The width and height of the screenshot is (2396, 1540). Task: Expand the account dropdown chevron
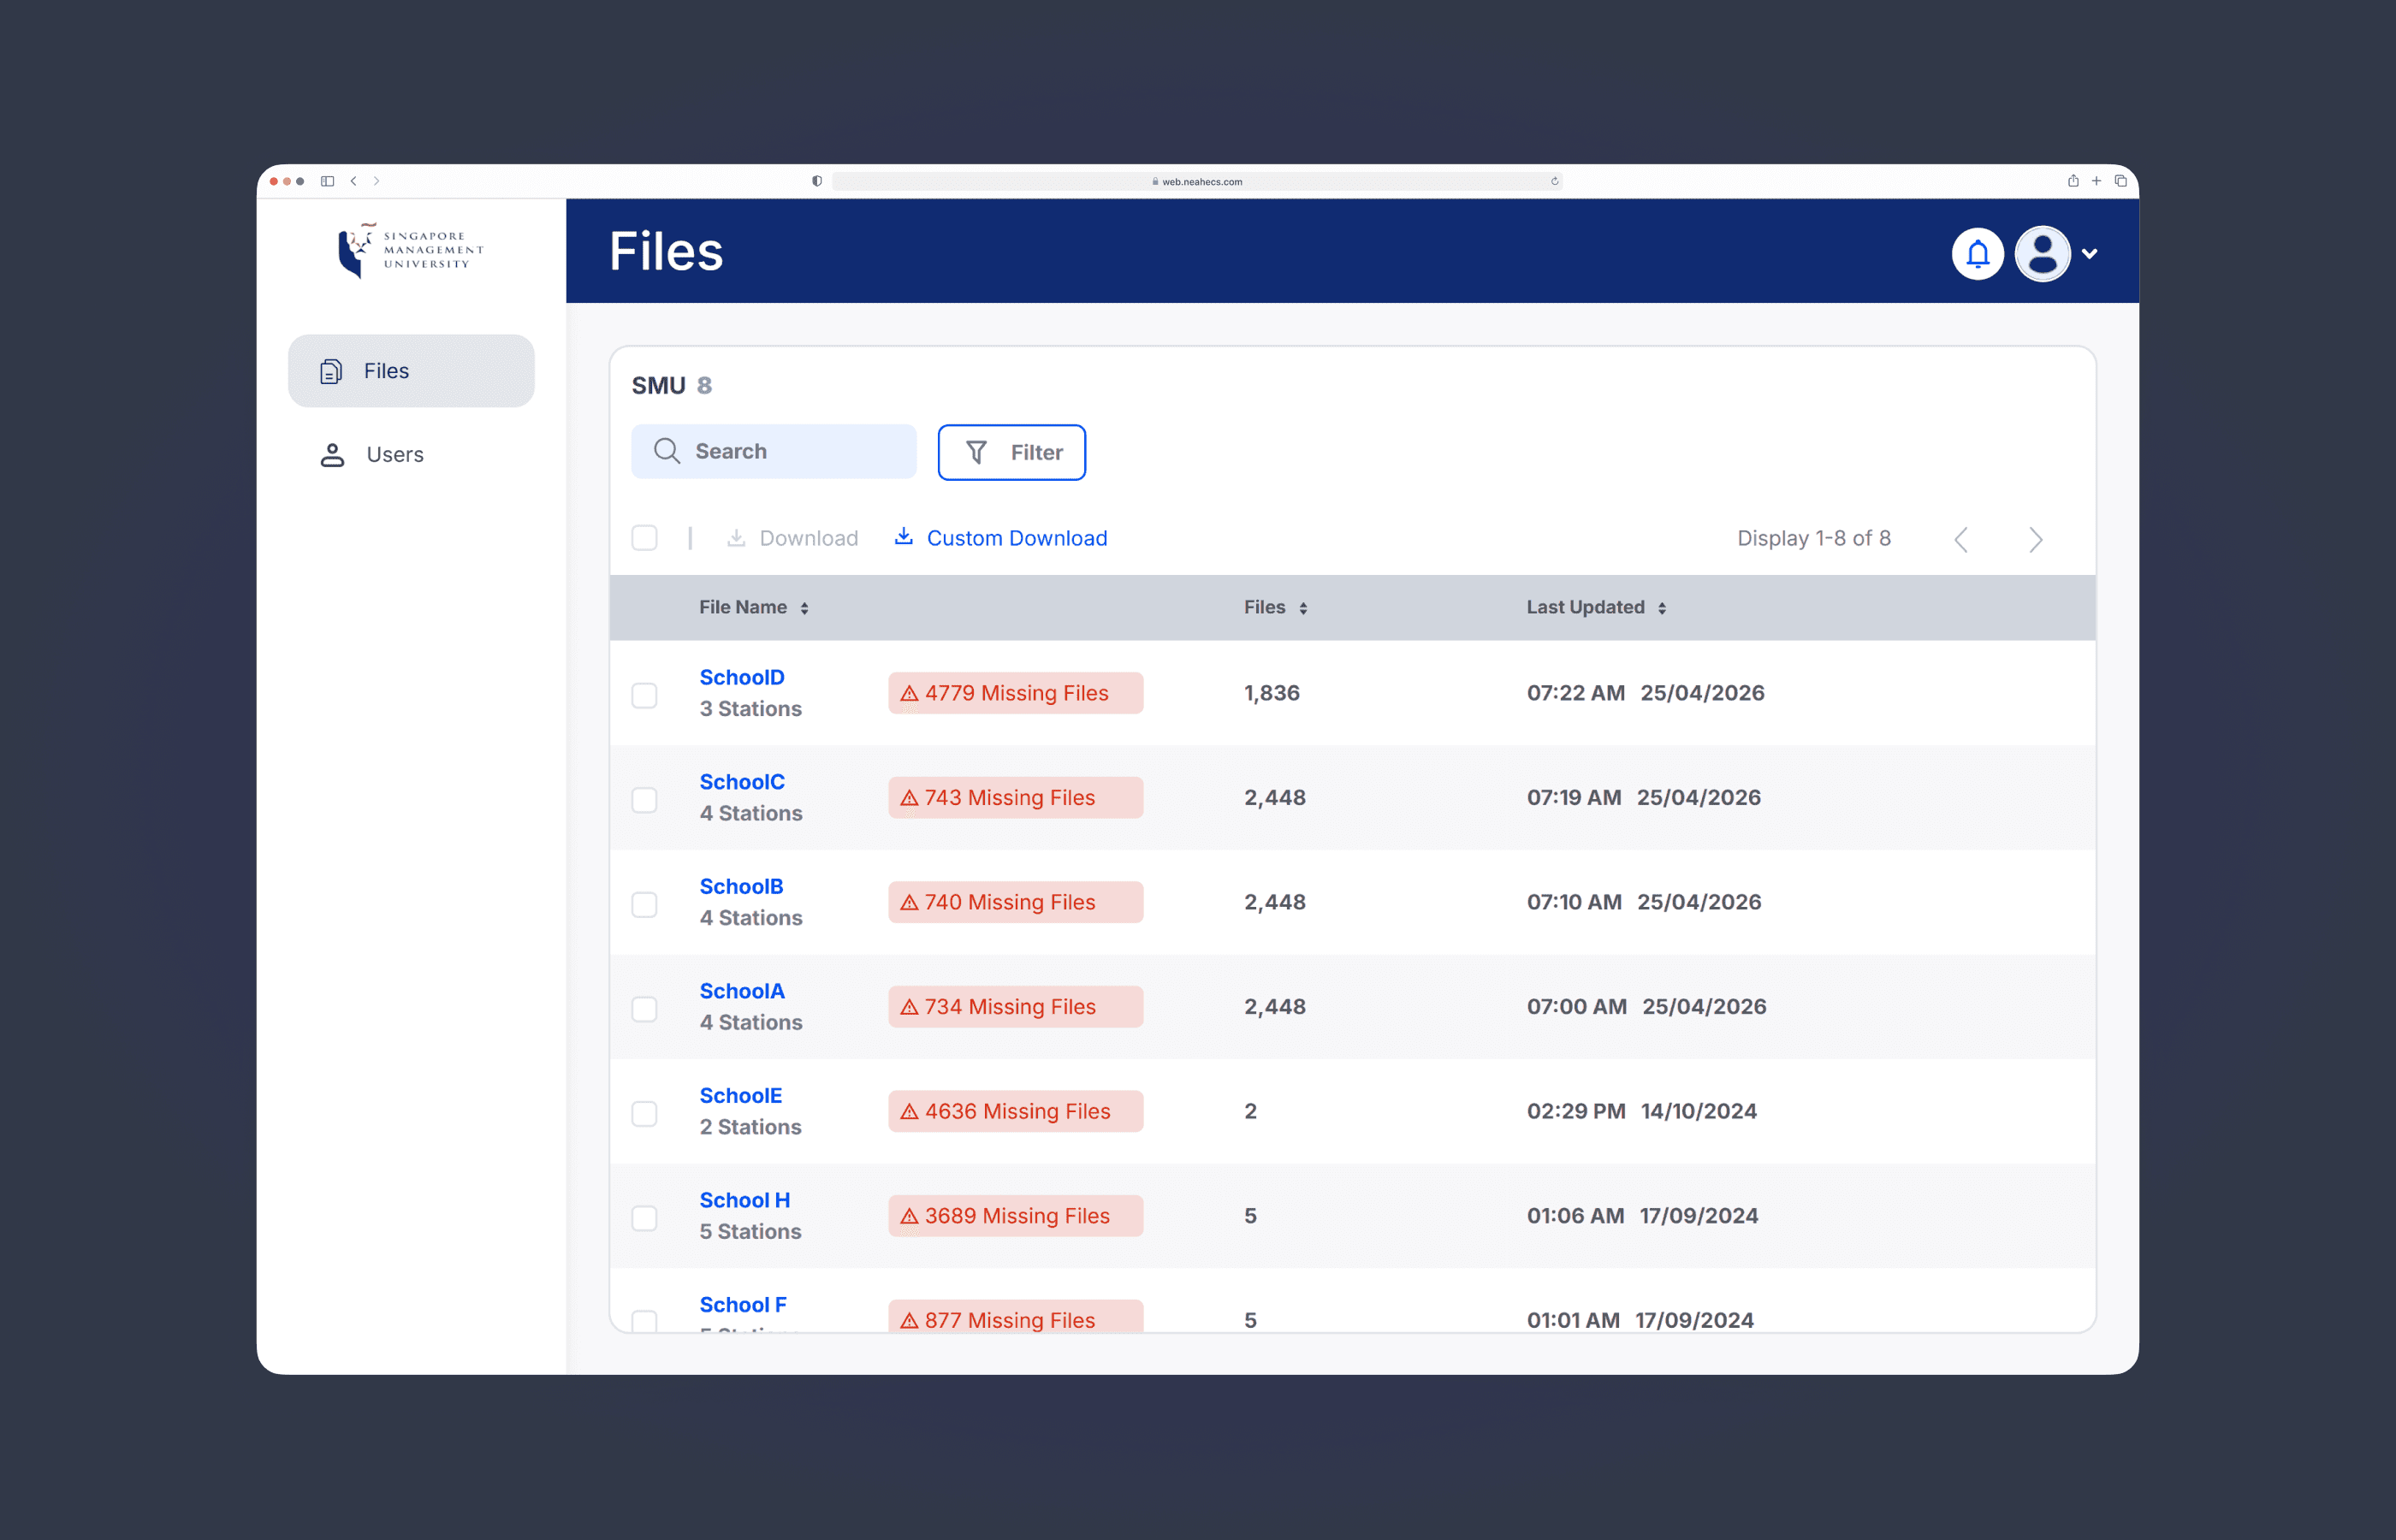coord(2089,254)
